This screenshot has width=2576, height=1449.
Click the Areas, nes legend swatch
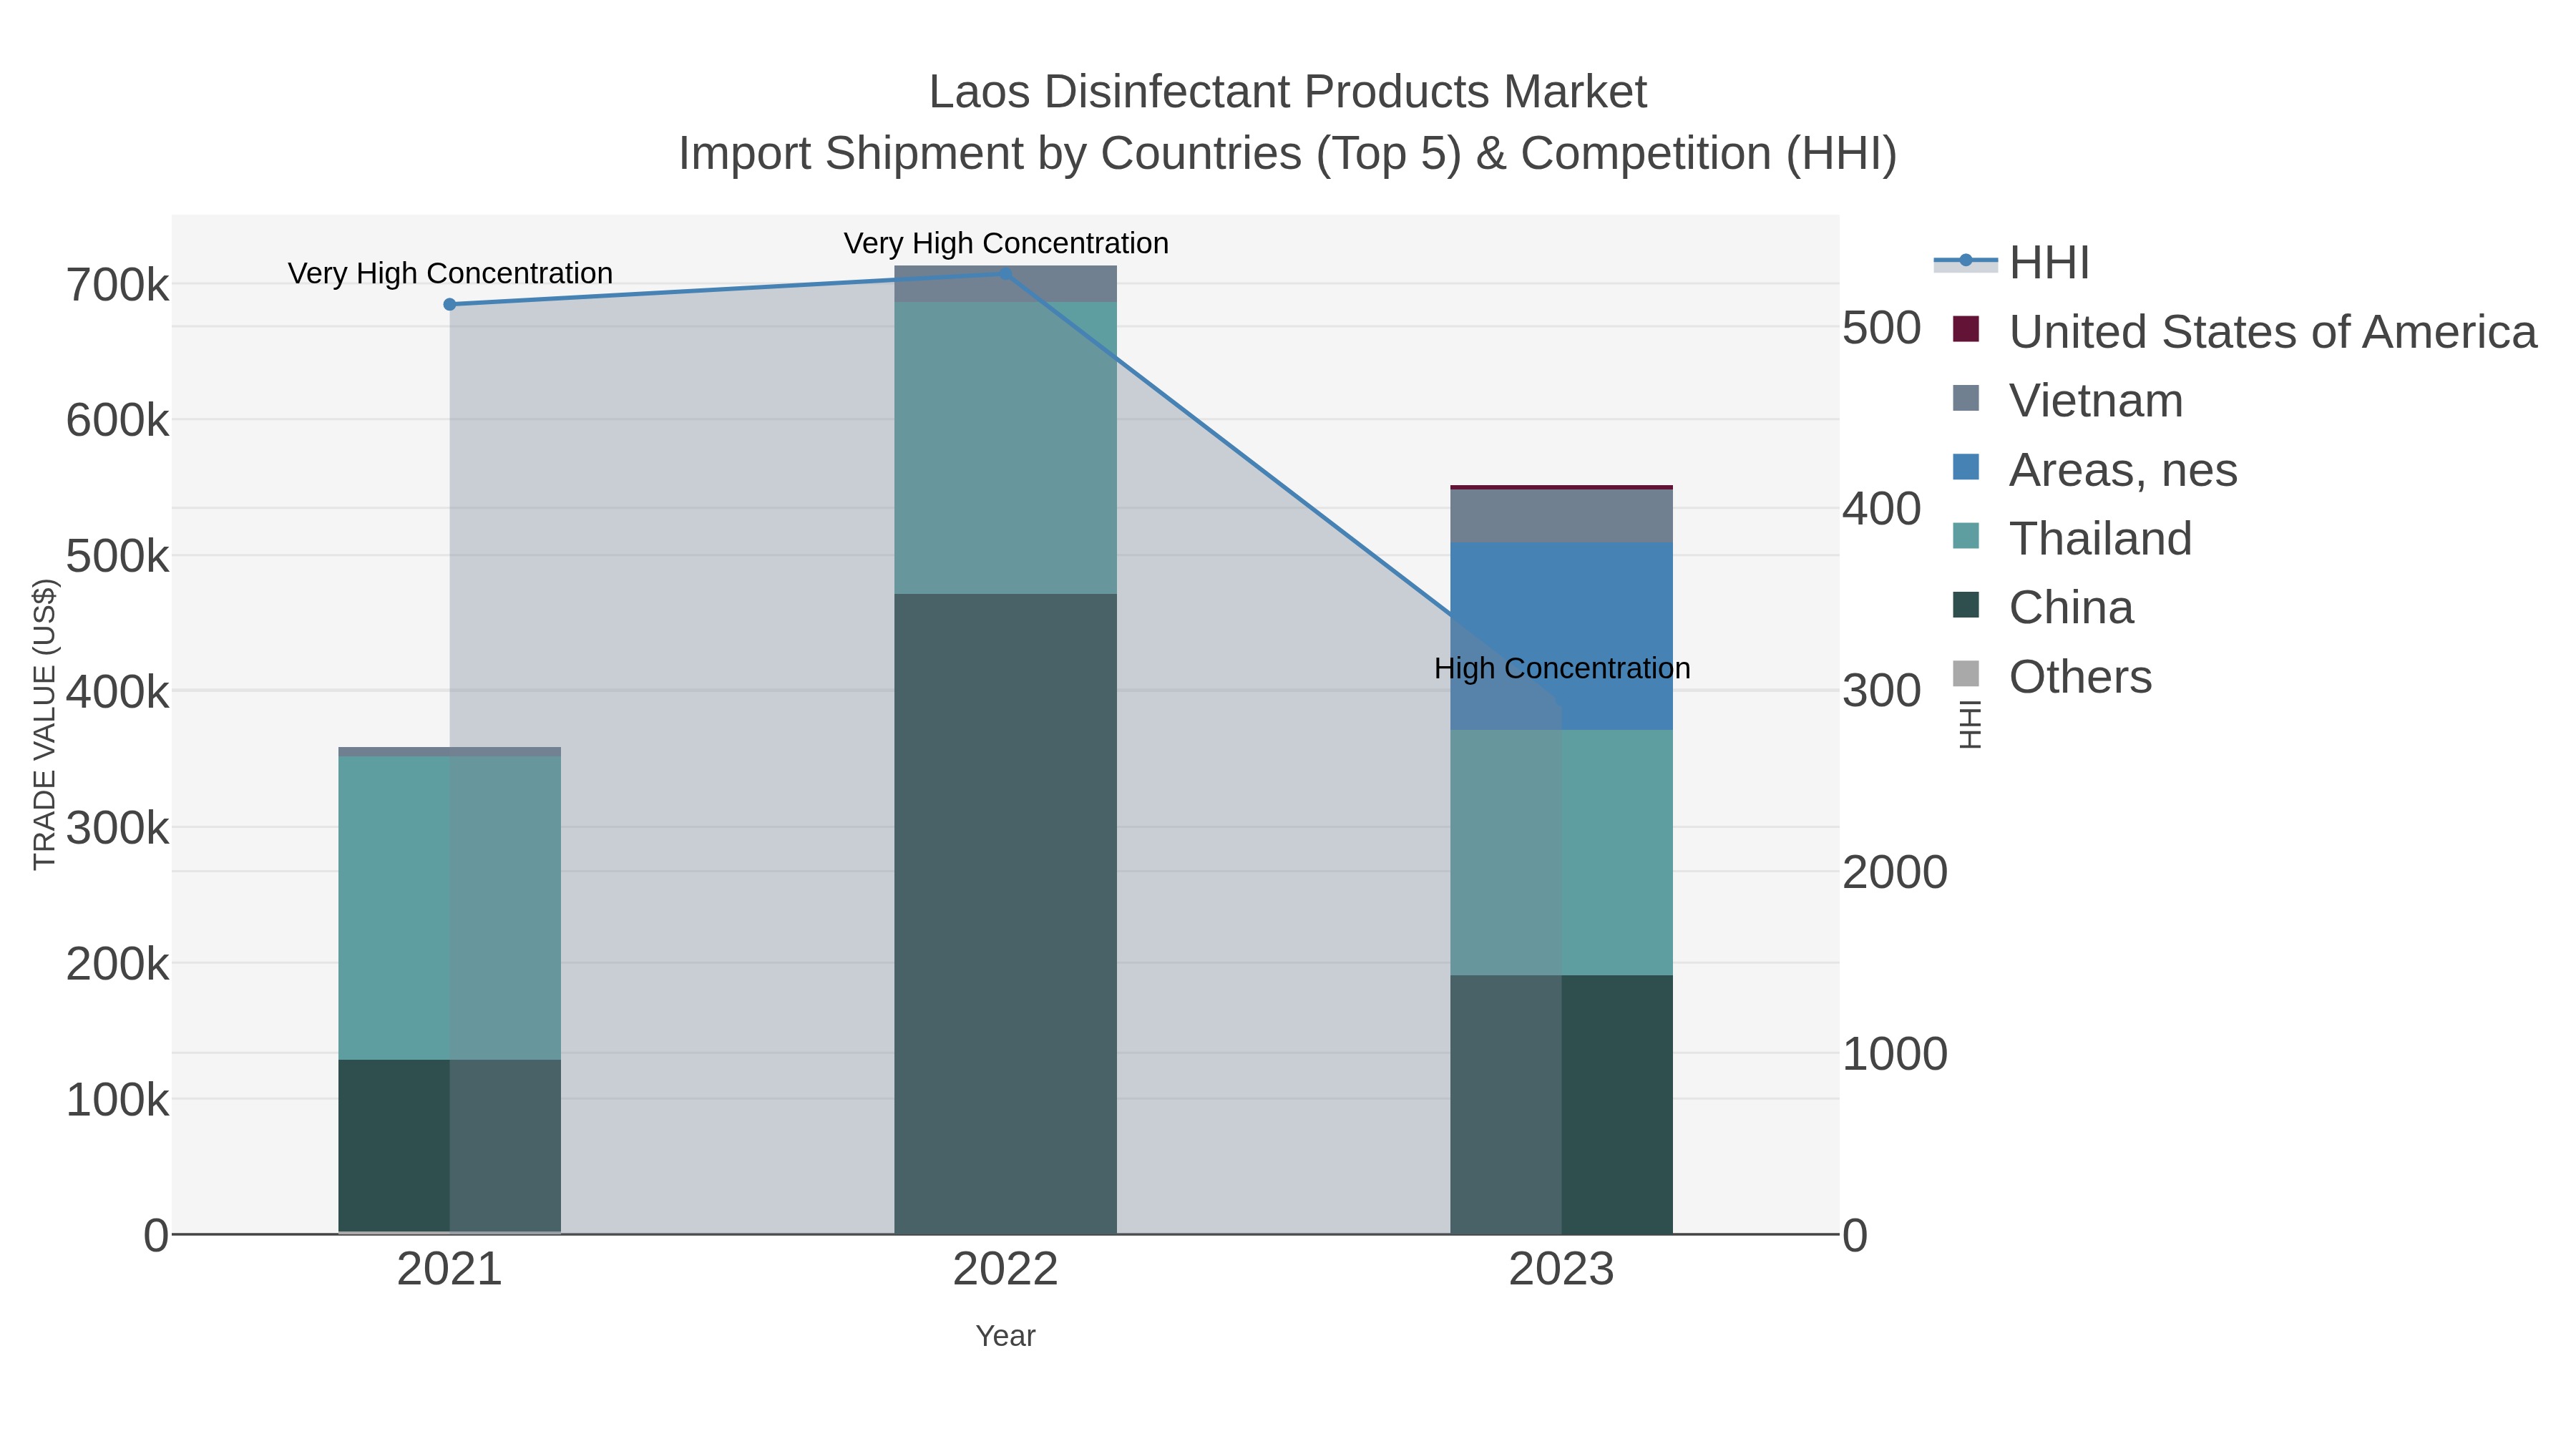(1966, 467)
